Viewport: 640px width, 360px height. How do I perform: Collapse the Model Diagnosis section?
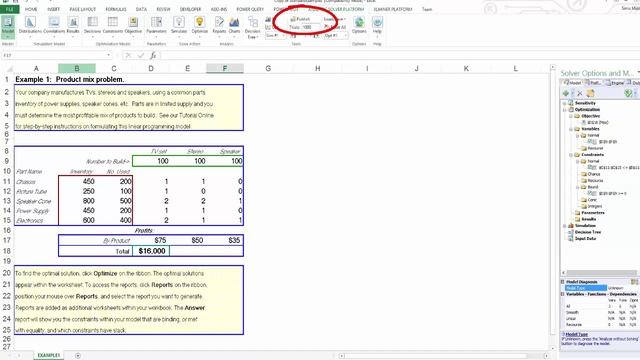pyautogui.click(x=563, y=282)
